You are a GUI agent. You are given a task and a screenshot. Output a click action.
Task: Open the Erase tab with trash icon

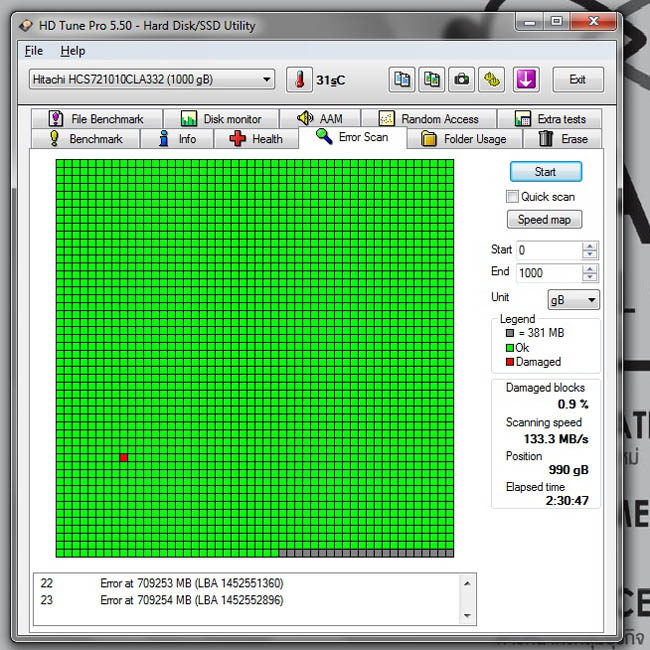pos(563,138)
